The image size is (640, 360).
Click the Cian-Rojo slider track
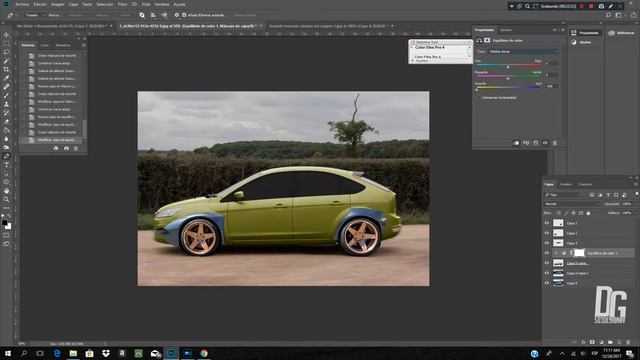pos(509,65)
